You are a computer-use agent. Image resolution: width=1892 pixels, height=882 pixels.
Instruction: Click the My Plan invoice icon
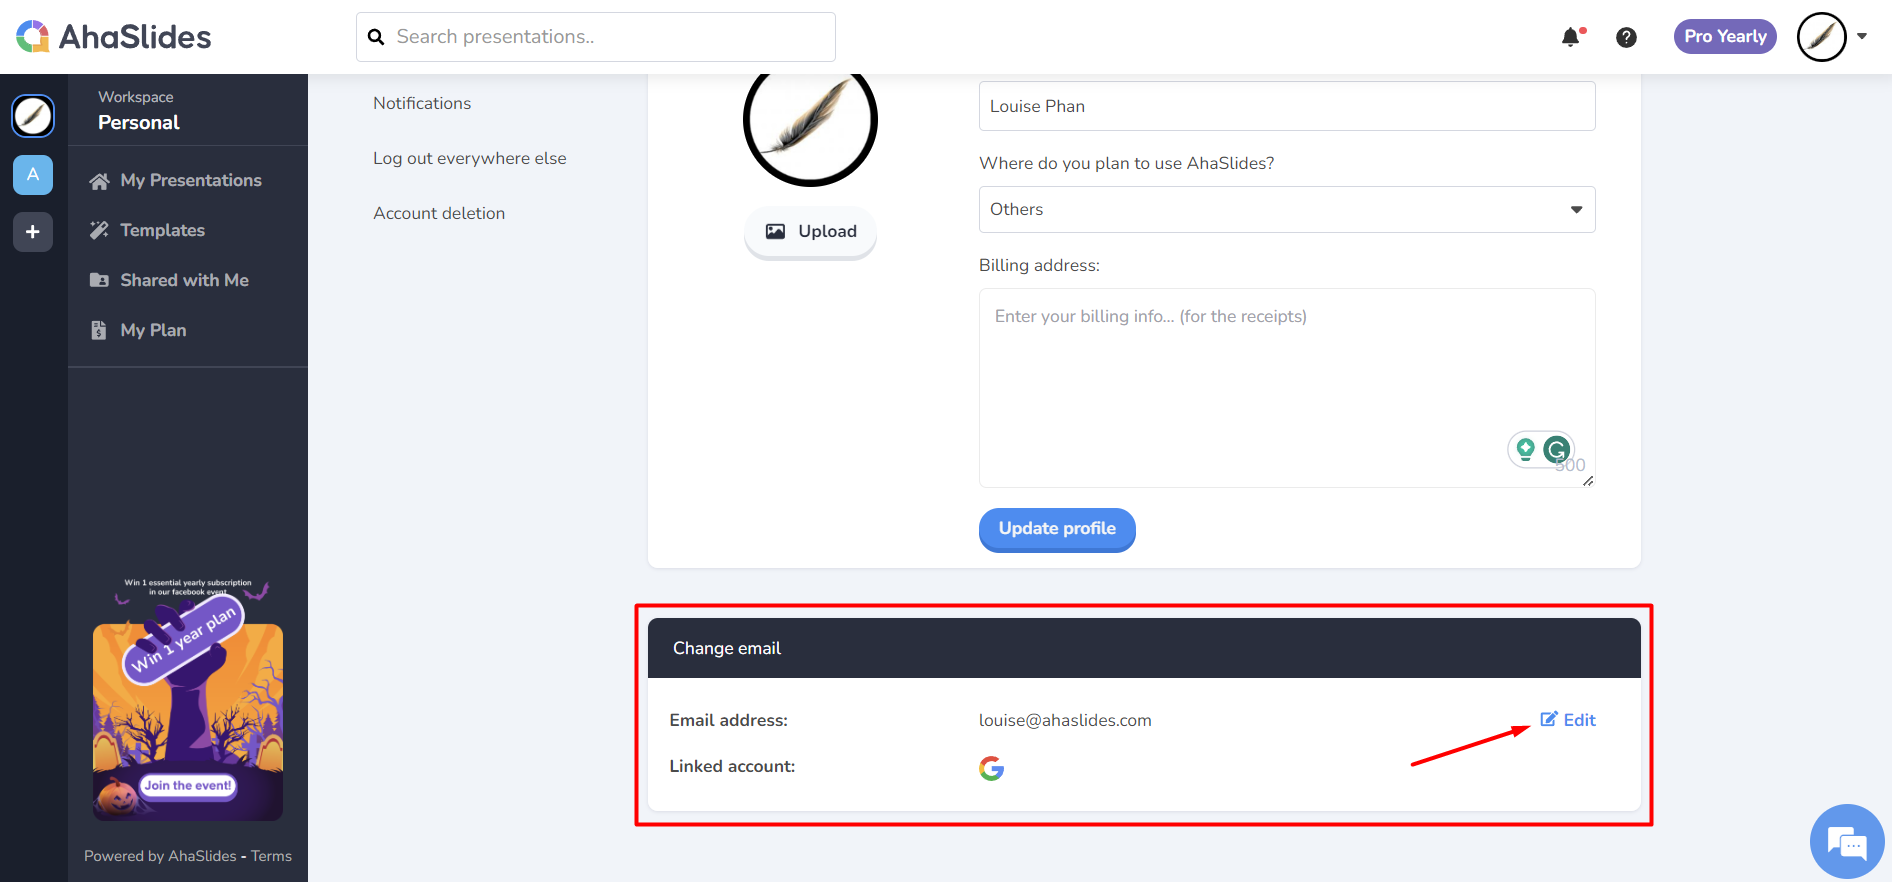coord(98,330)
